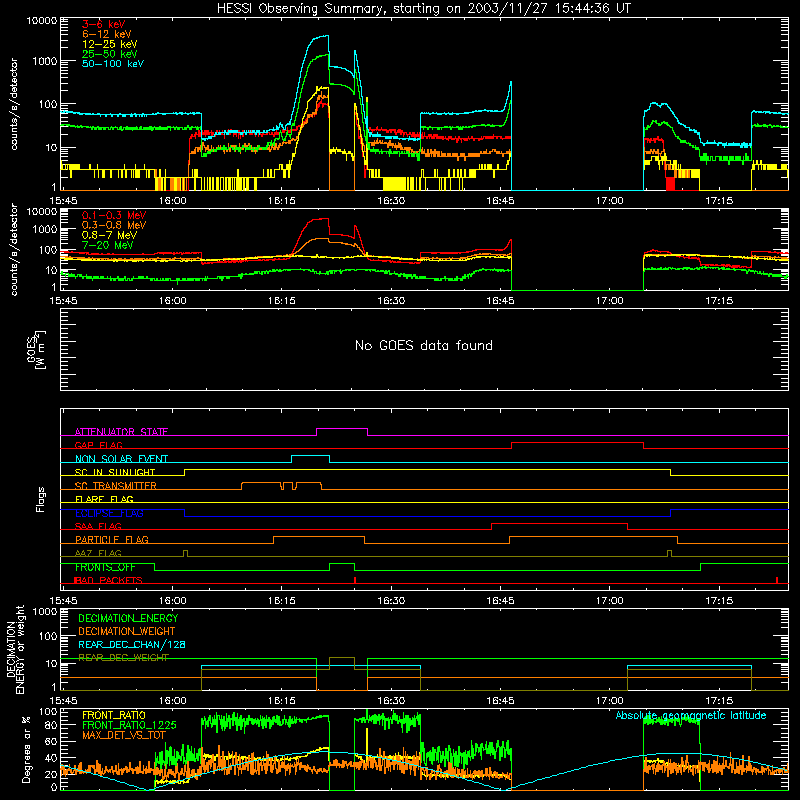The image size is (800, 800).
Task: Select 'Absolute geomagnetic latitude' legend text
Action: click(691, 715)
